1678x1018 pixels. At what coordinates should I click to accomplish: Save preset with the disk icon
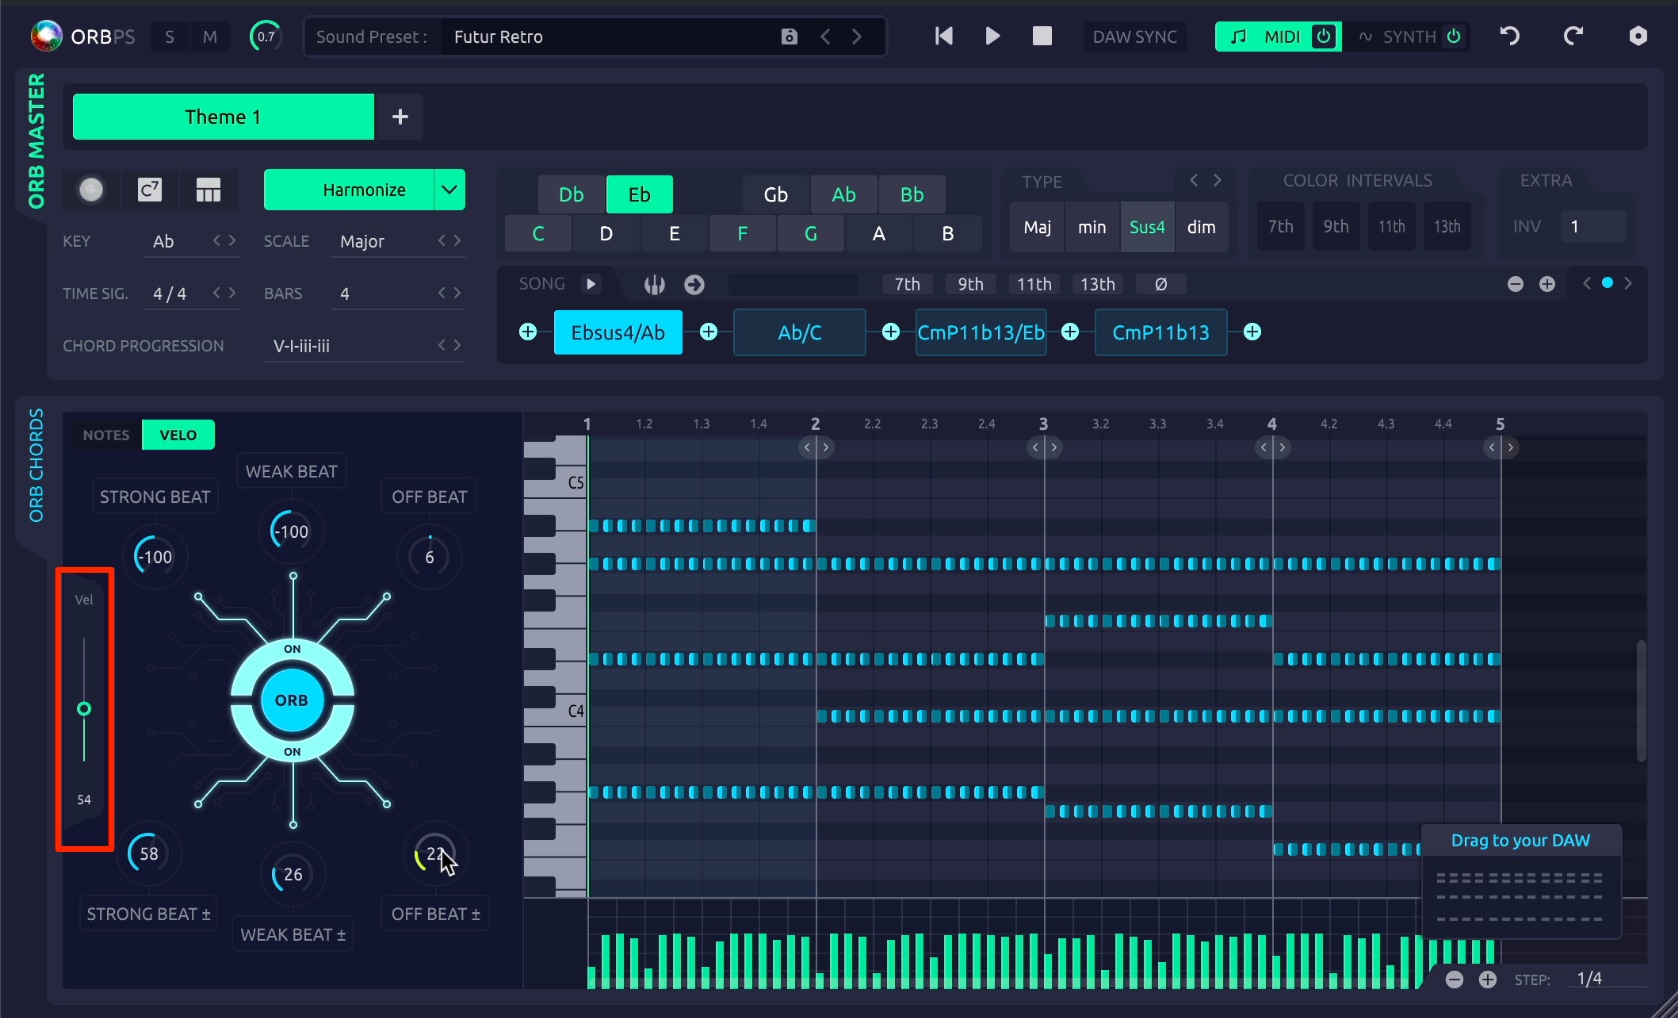(789, 37)
